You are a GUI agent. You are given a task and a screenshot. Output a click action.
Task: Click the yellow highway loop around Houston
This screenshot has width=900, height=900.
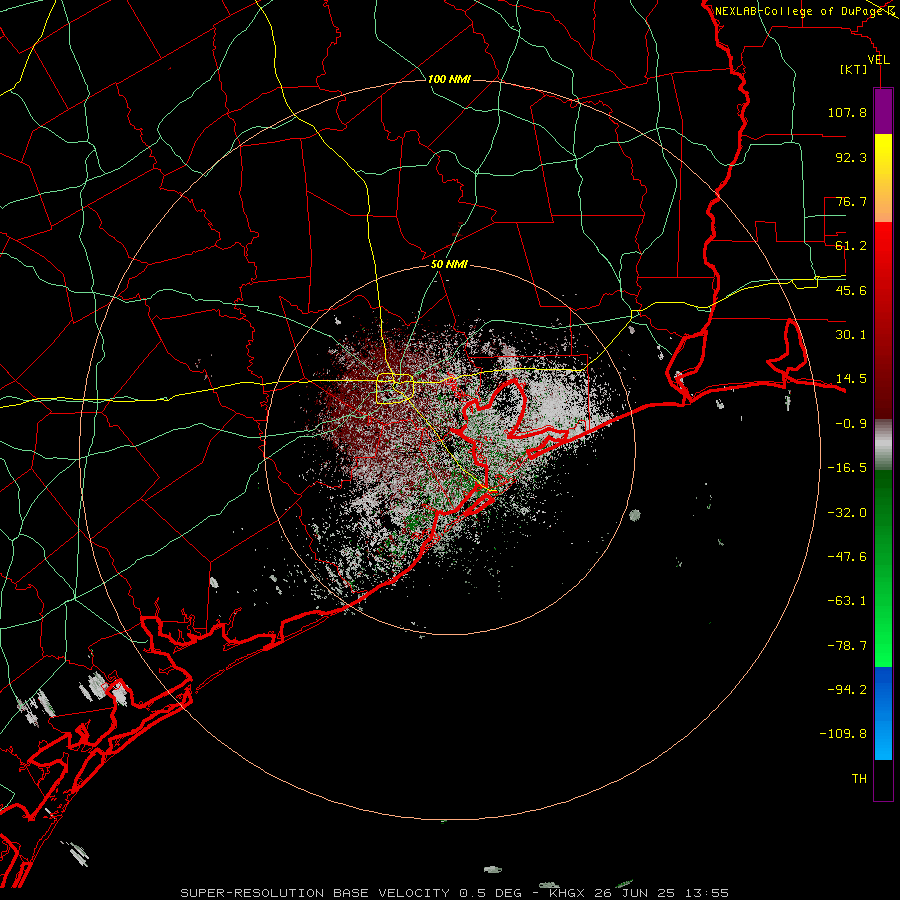tap(395, 389)
